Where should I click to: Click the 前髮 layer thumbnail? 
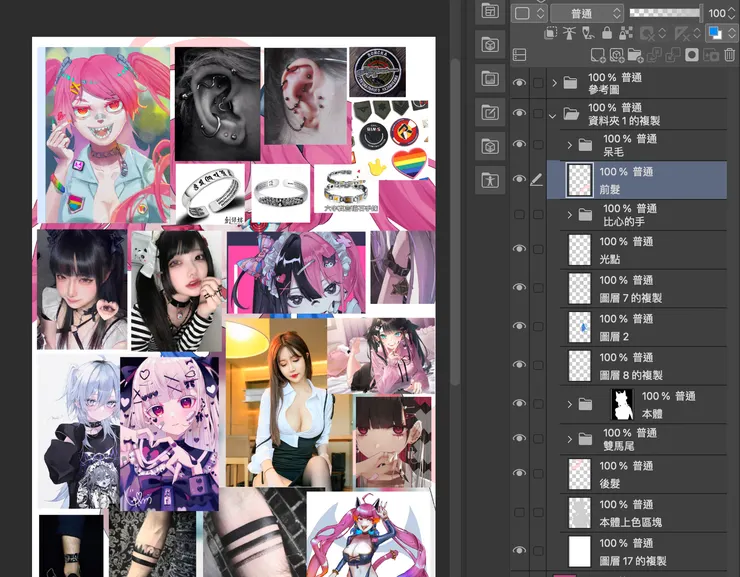click(x=579, y=180)
